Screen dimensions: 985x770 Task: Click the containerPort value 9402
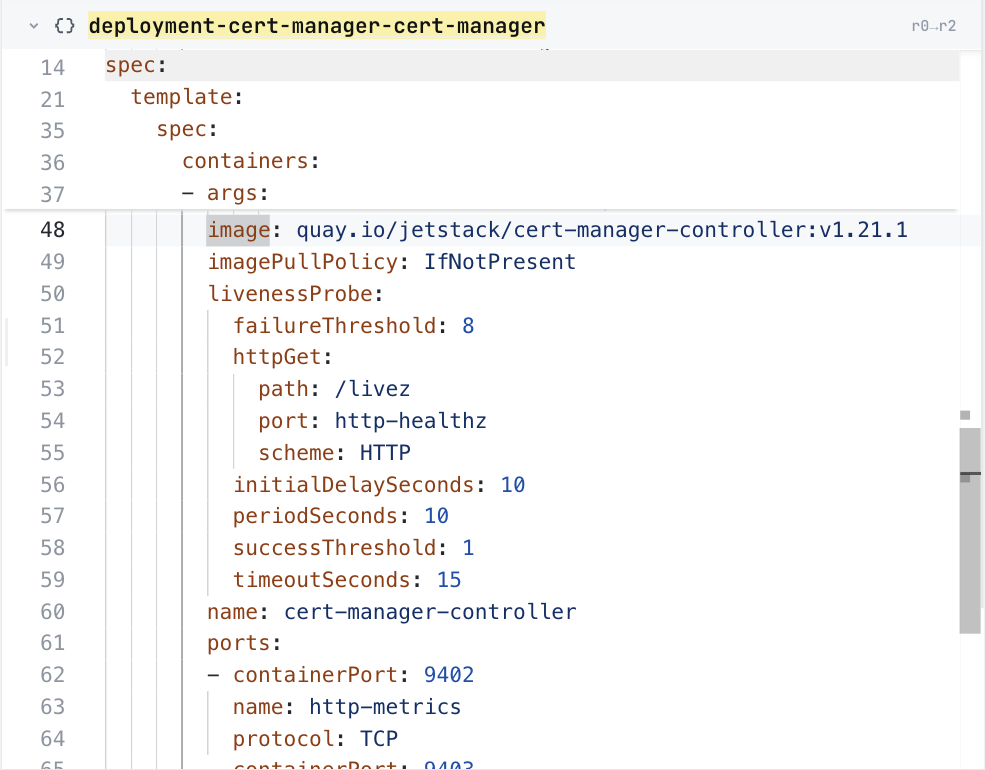tap(449, 675)
